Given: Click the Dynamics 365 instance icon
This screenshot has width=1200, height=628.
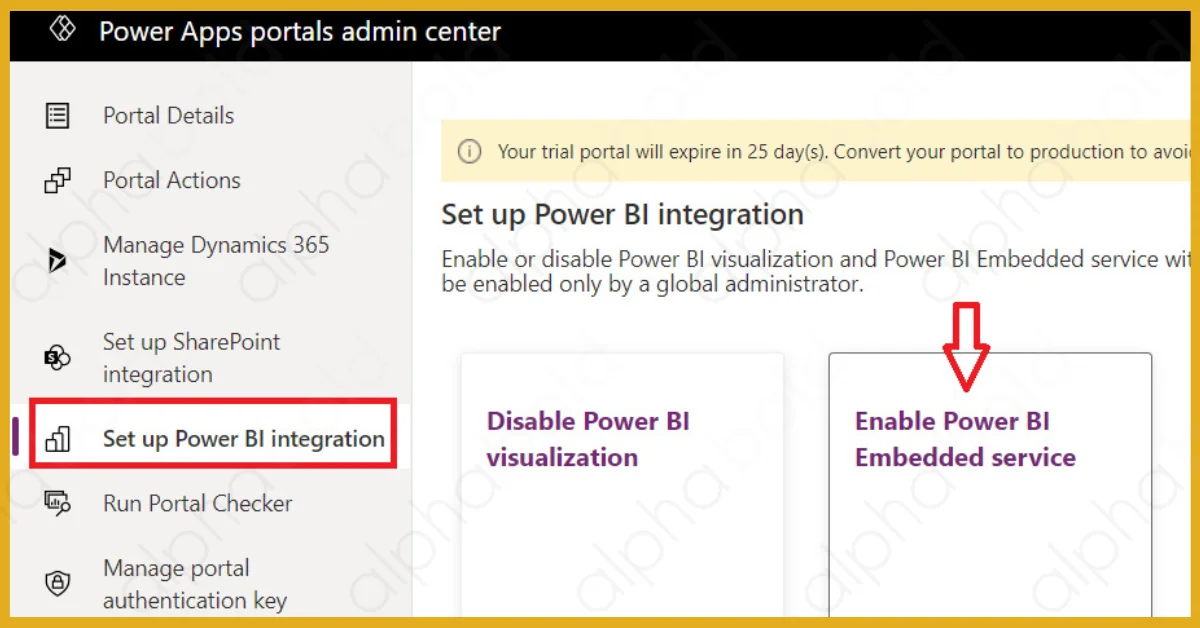Looking at the screenshot, I should (x=57, y=262).
